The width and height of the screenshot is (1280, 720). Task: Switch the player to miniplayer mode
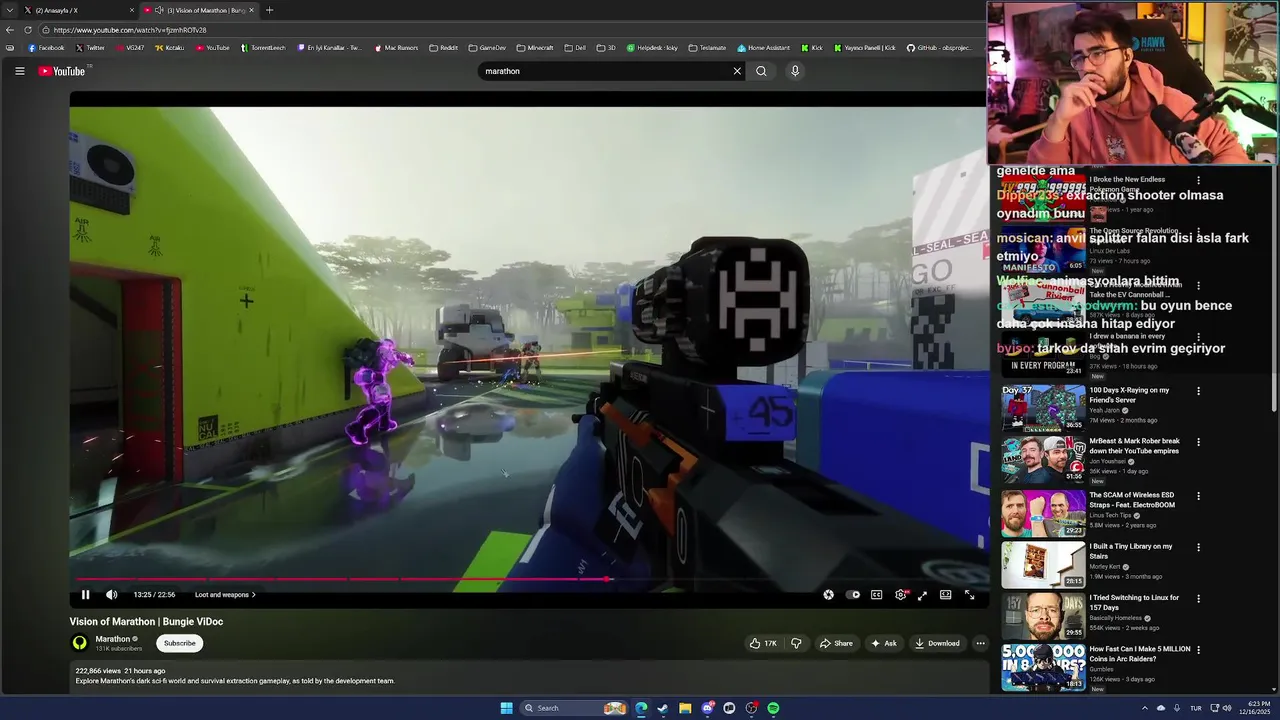(x=922, y=595)
